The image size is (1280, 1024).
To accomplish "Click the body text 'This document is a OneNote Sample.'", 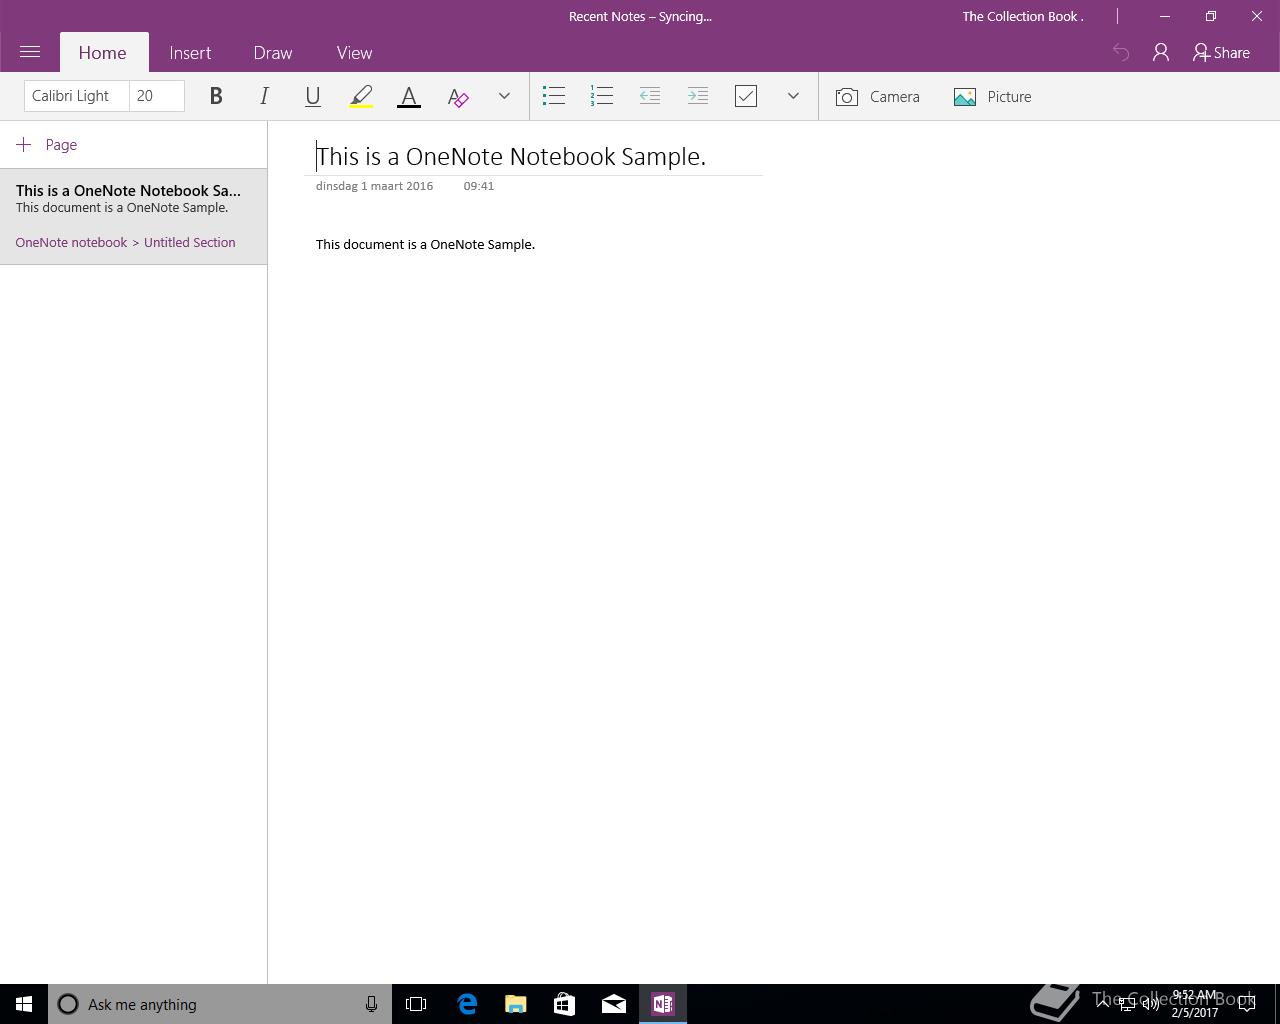I will point(425,244).
